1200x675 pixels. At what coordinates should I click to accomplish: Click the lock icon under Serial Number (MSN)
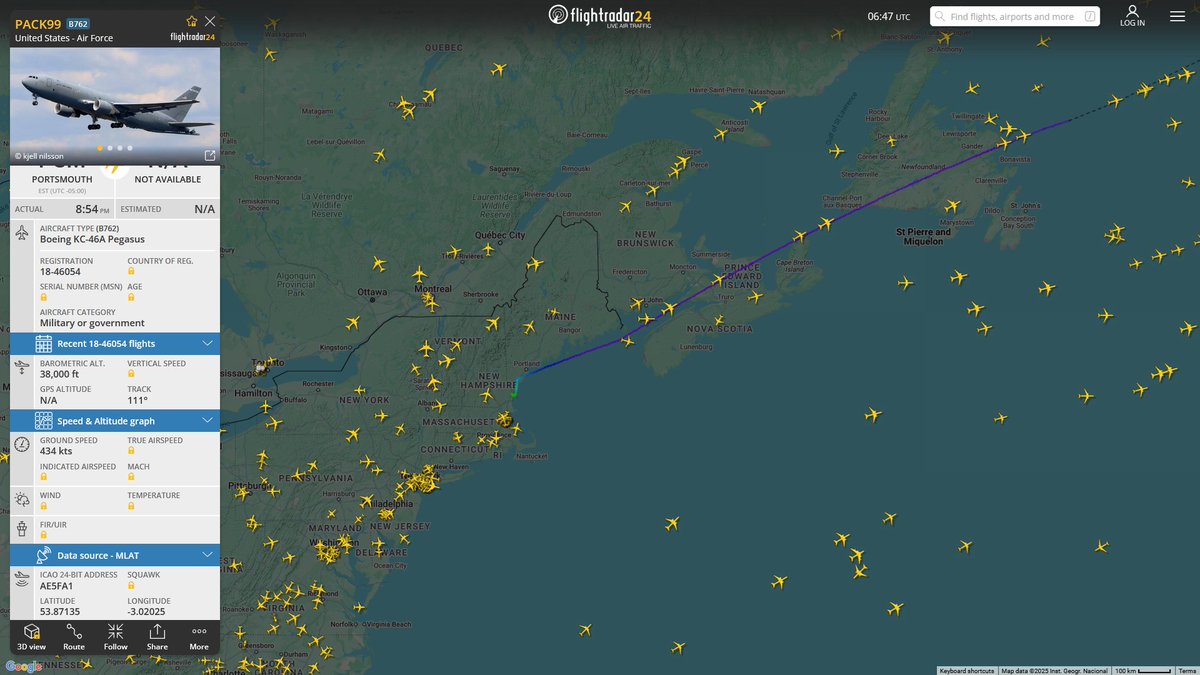(44, 297)
